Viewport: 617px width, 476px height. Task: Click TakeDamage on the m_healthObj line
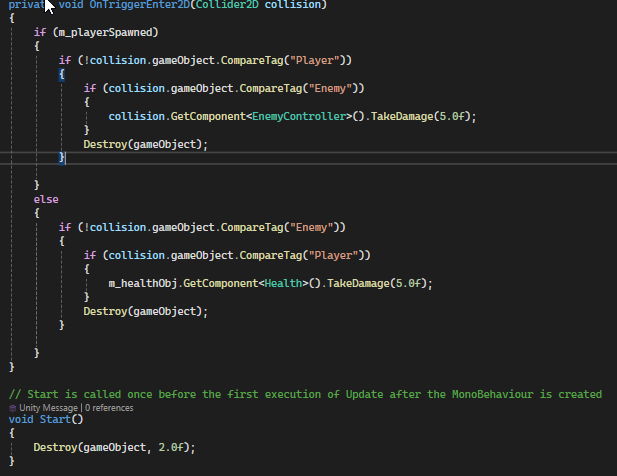pyautogui.click(x=358, y=283)
